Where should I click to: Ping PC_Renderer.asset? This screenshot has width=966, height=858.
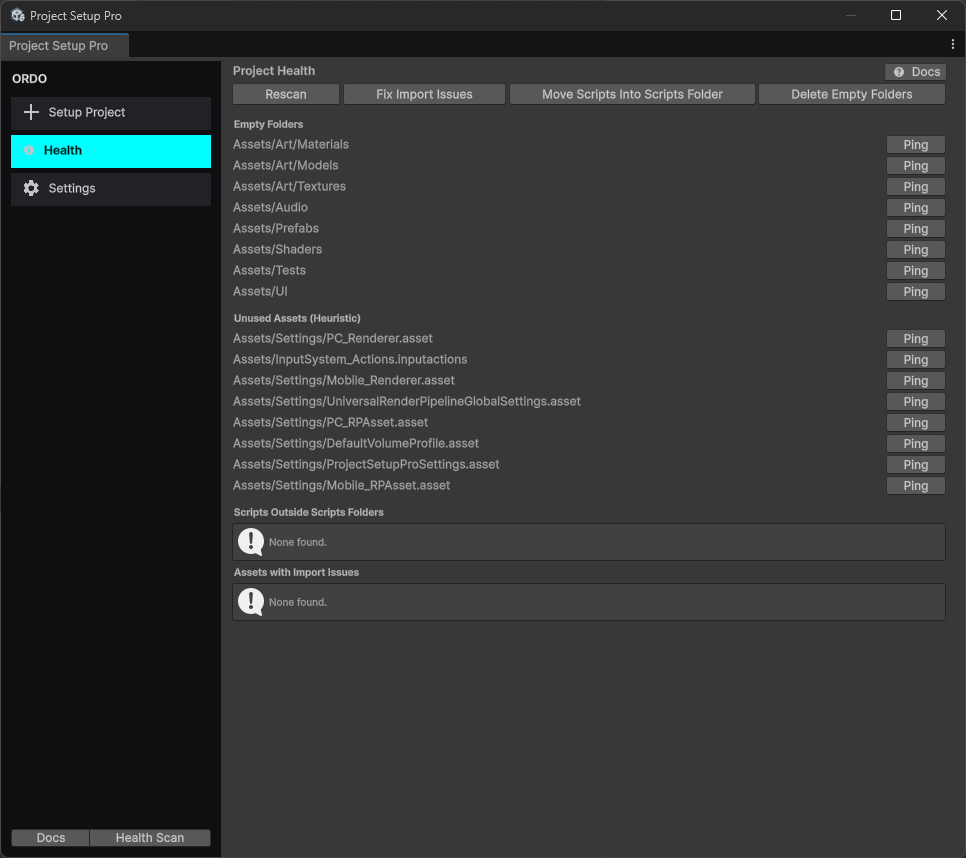coord(915,339)
